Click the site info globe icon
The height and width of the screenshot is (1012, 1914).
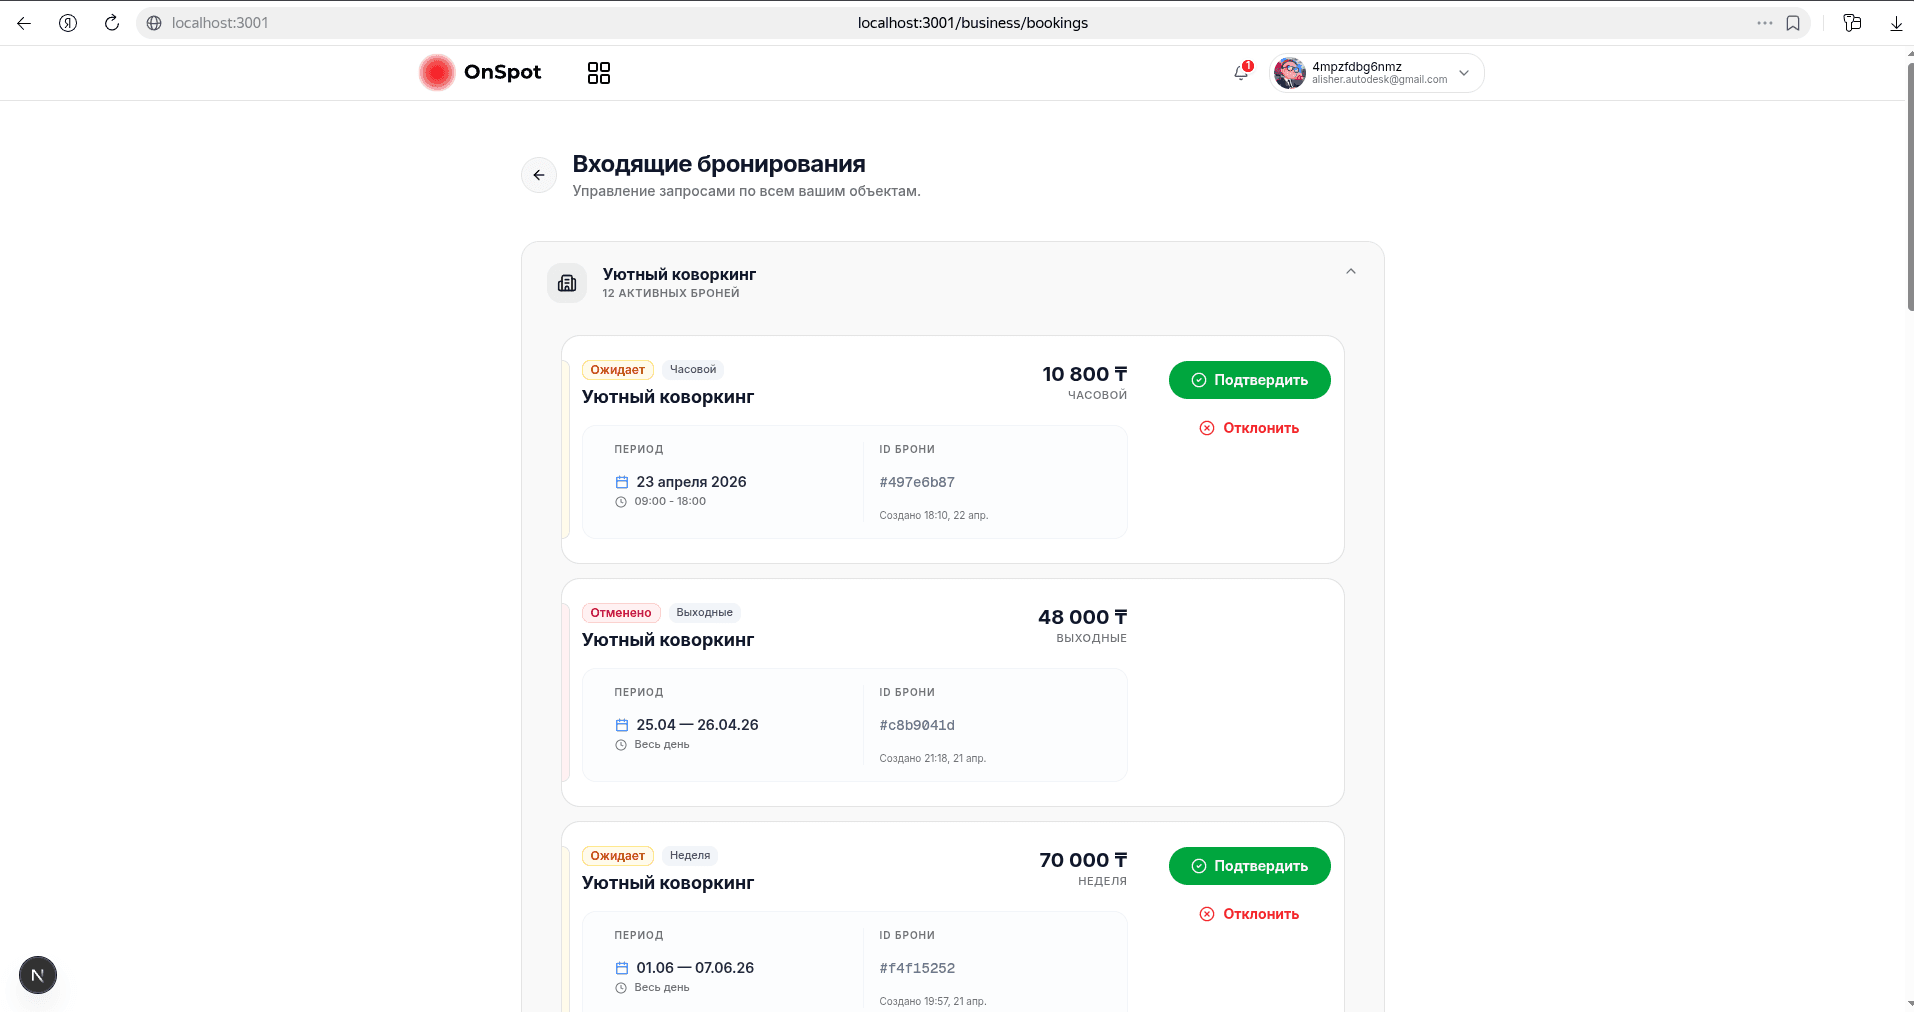154,23
